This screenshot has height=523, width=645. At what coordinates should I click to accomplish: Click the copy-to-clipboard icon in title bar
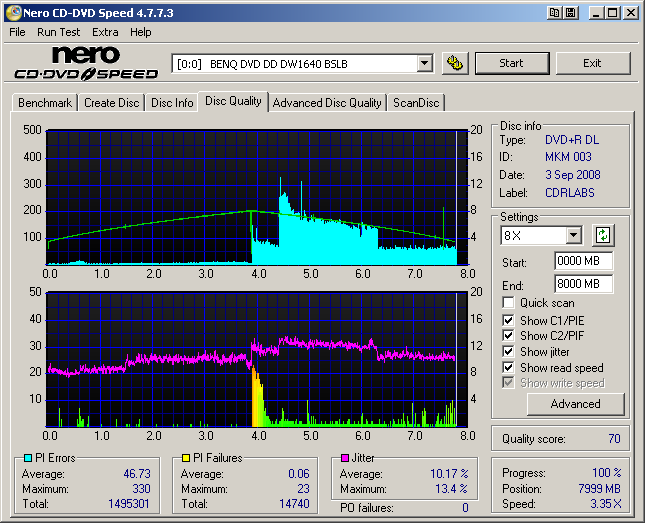point(551,13)
